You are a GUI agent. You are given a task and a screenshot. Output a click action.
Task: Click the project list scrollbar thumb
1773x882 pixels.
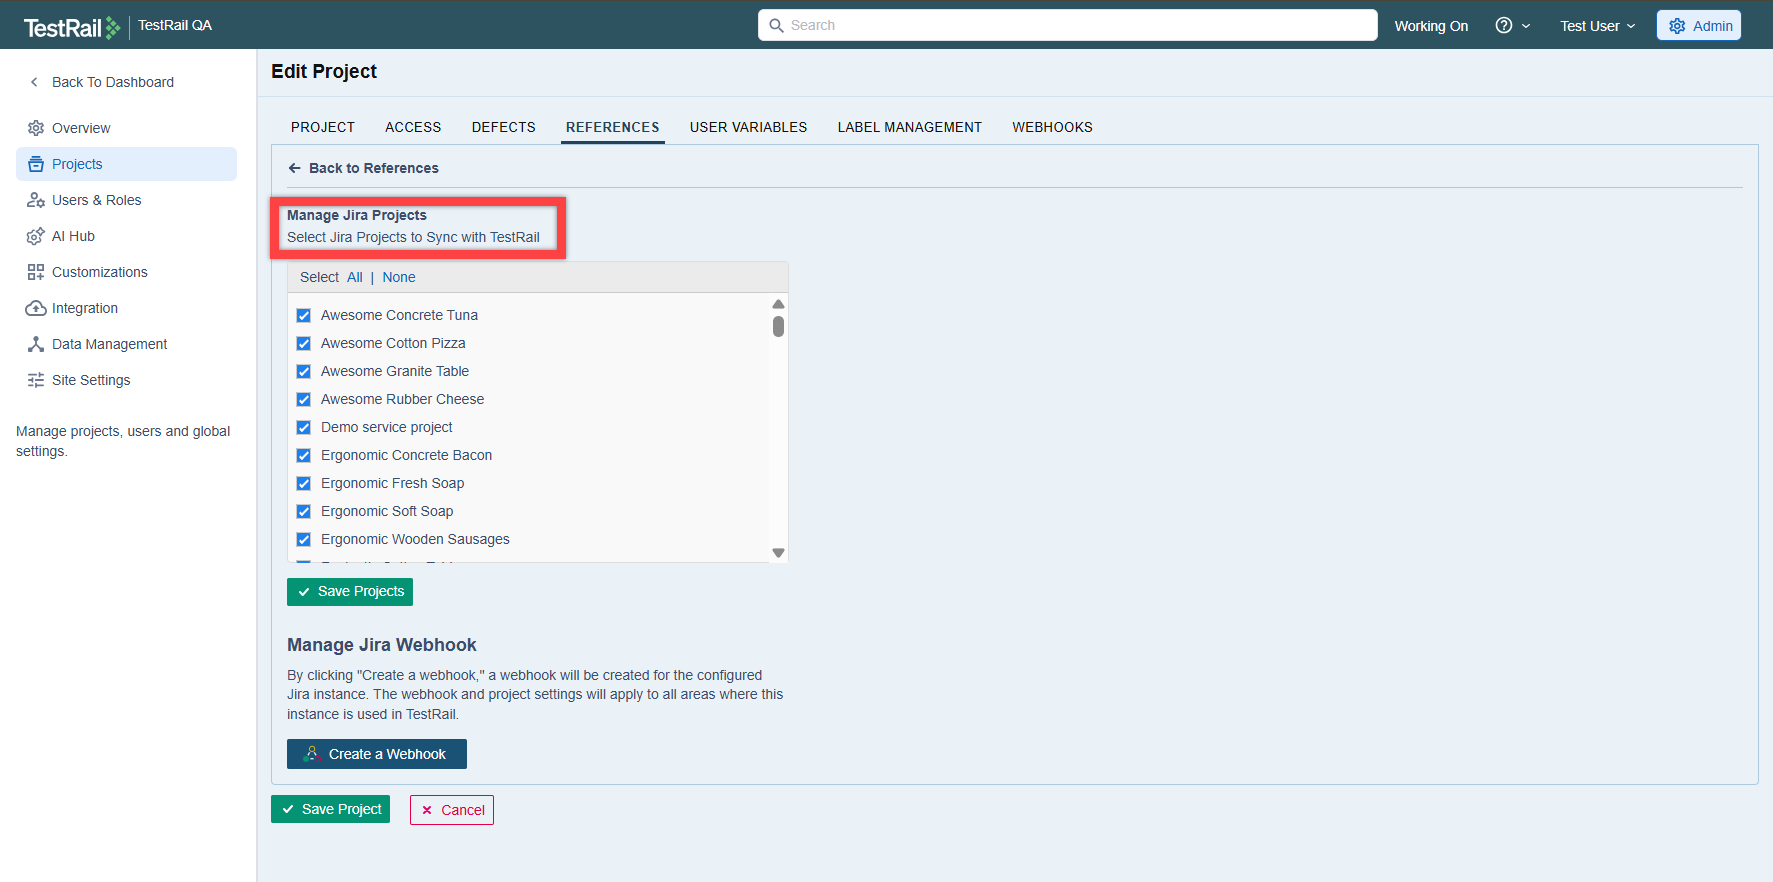click(778, 327)
